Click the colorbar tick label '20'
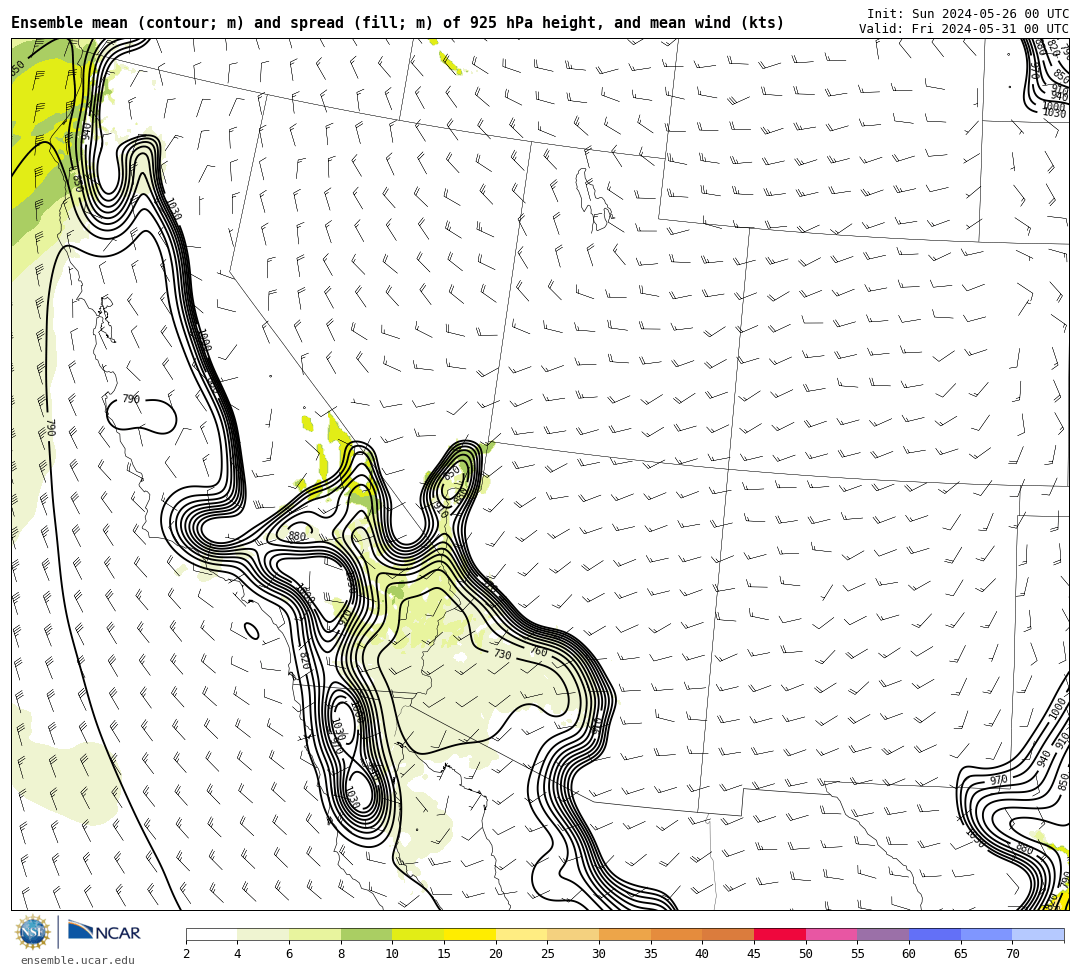This screenshot has width=1080, height=973. [496, 954]
